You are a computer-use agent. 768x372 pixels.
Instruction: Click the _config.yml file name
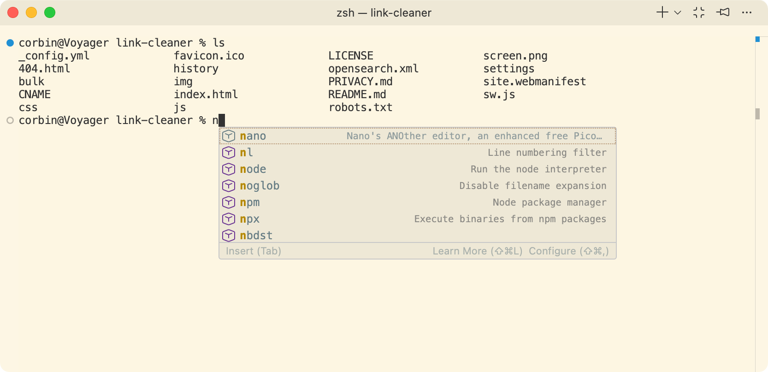[54, 56]
